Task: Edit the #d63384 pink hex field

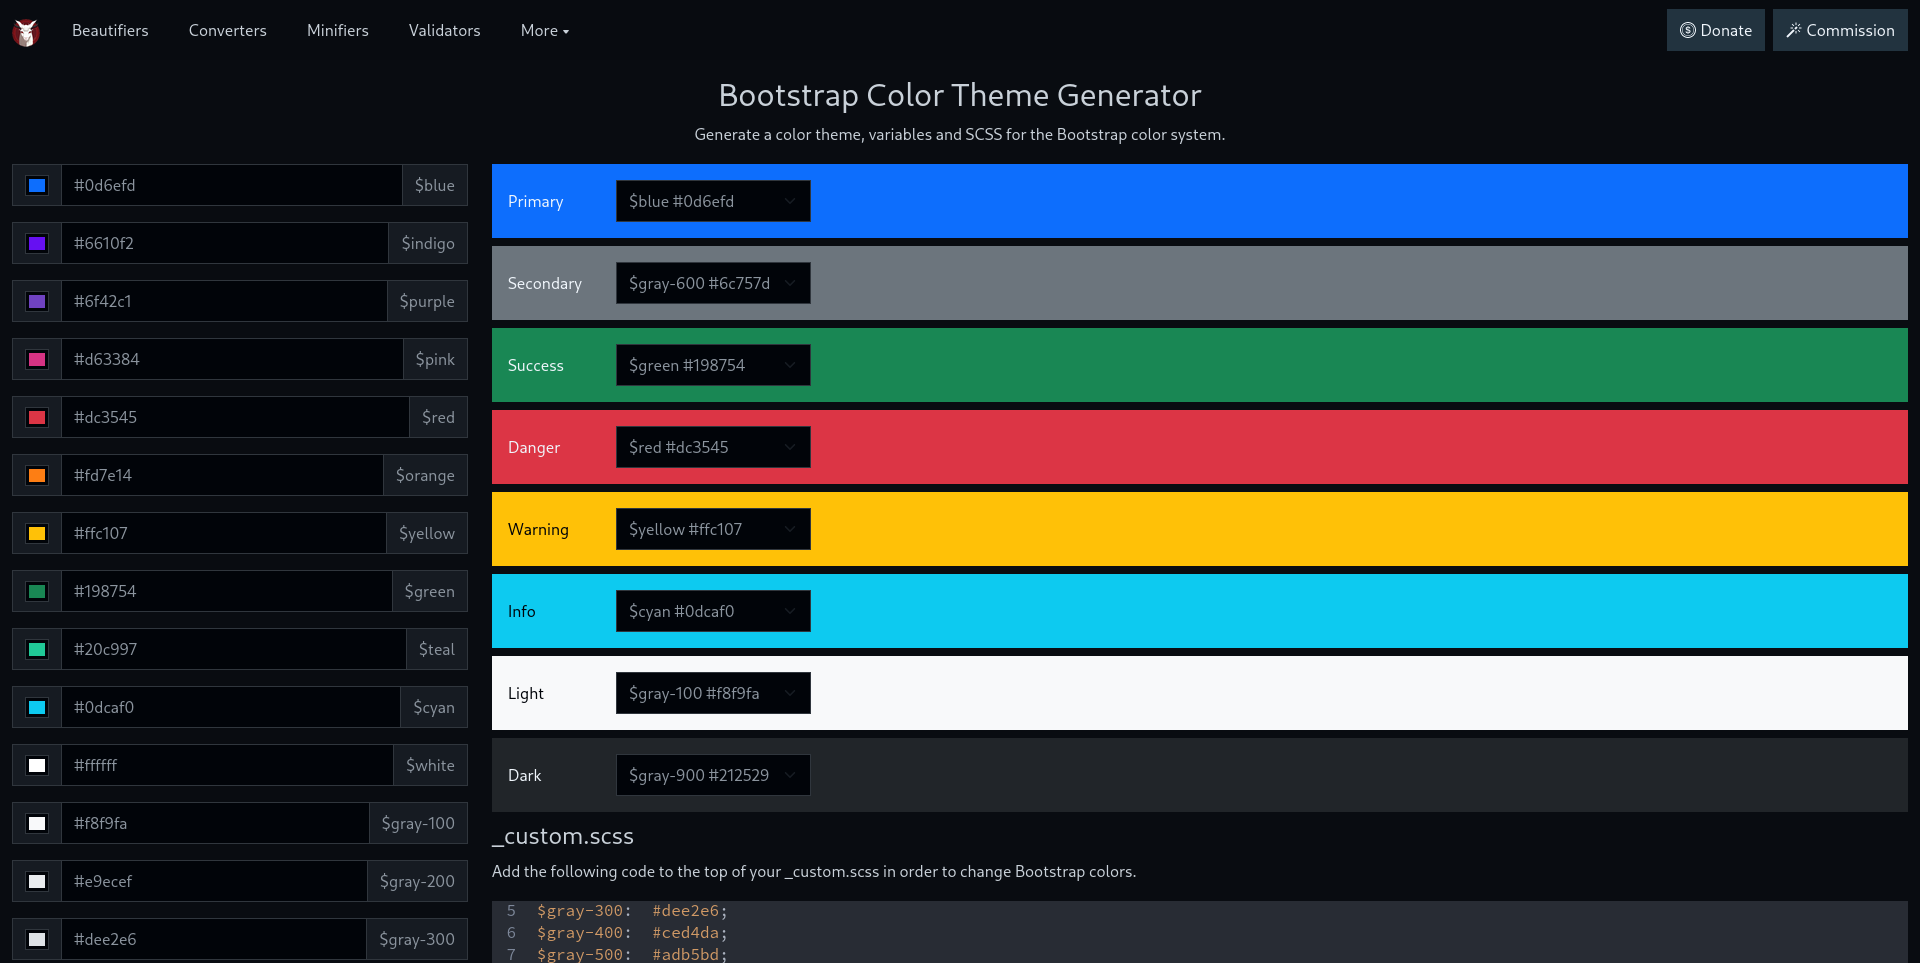Action: coord(232,359)
